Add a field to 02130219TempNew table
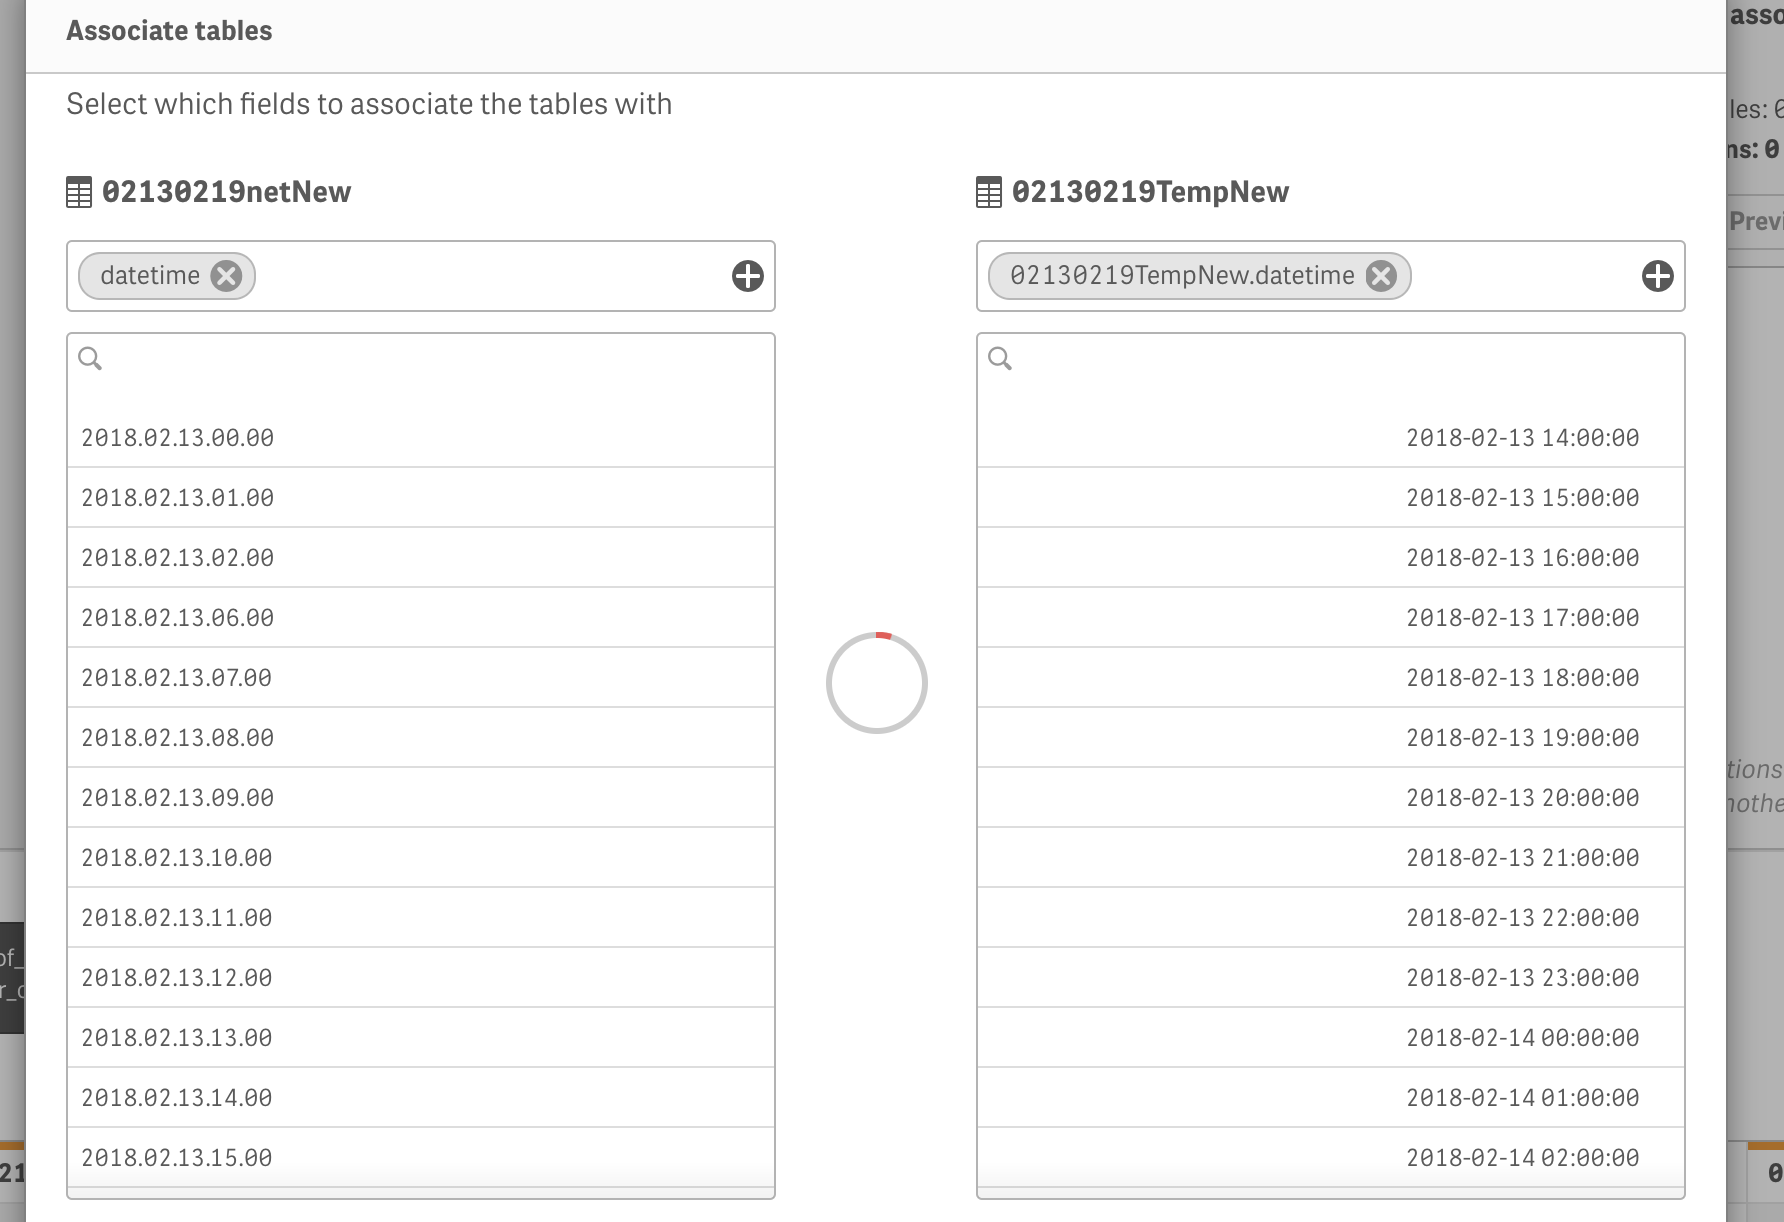The height and width of the screenshot is (1222, 1784). click(x=1657, y=276)
